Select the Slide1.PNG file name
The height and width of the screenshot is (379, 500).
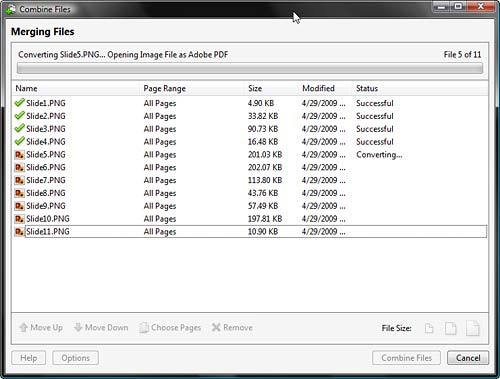pos(46,103)
